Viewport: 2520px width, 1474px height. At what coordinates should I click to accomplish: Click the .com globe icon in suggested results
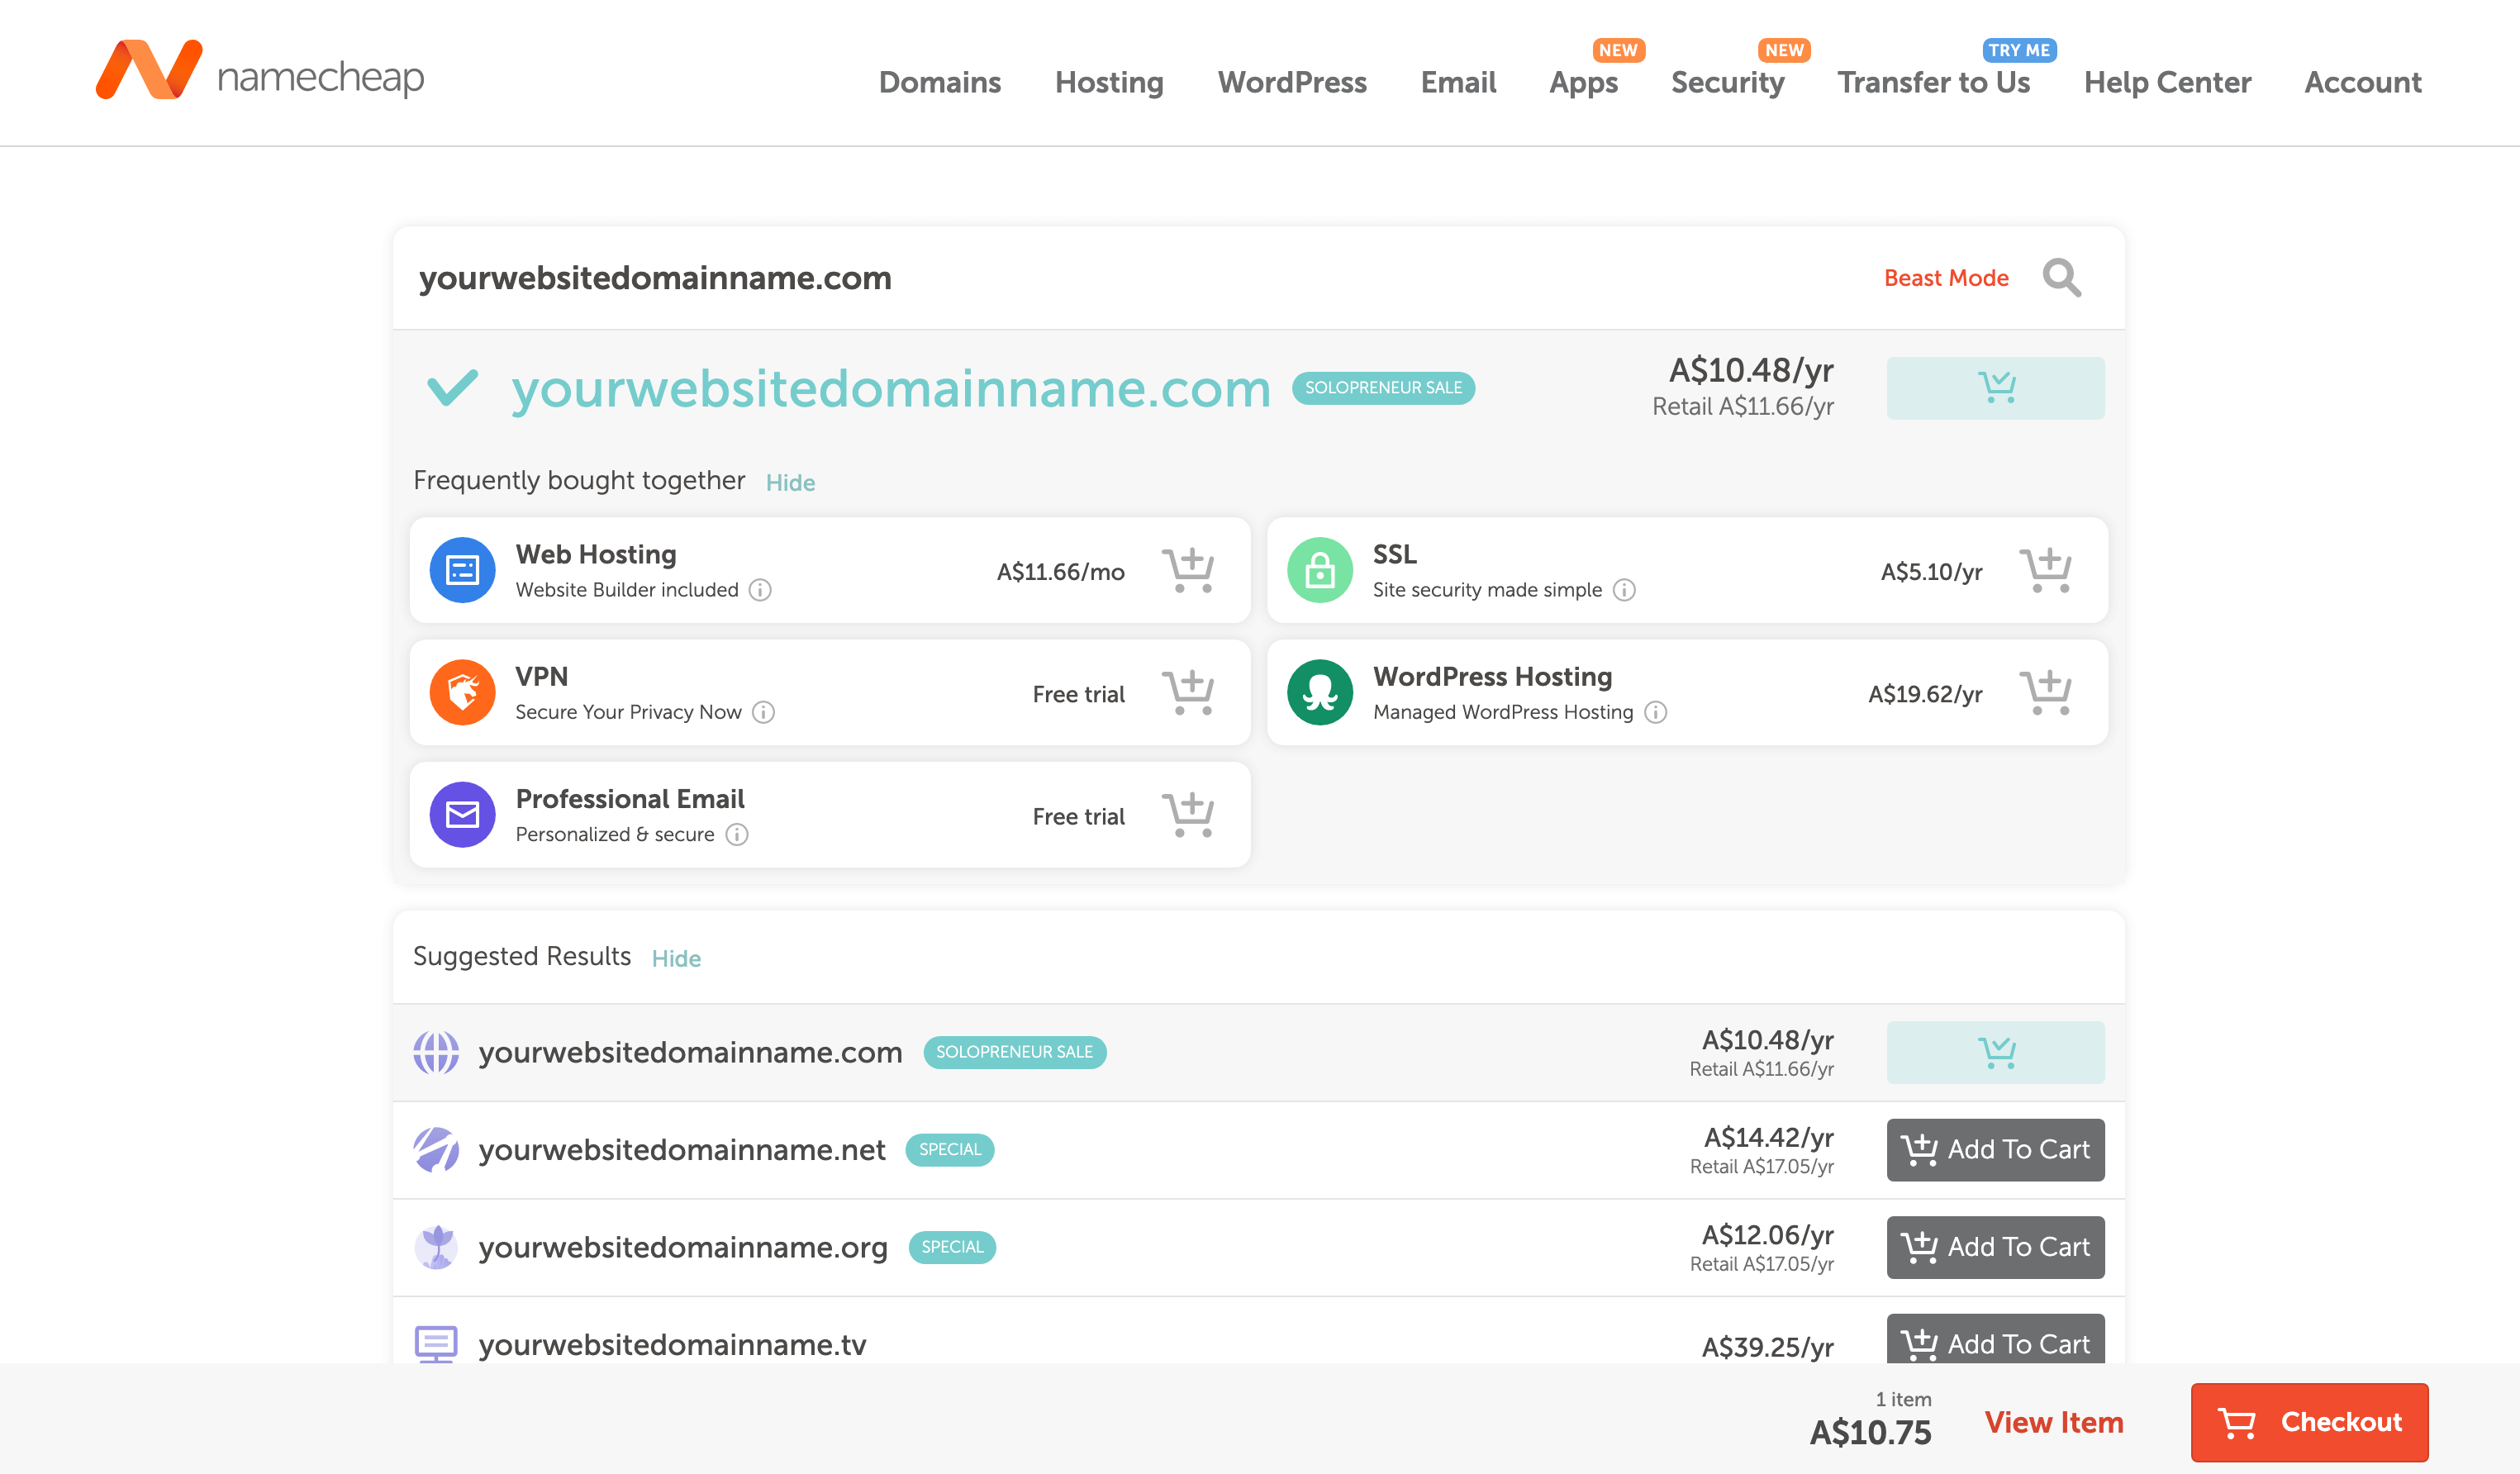coord(436,1052)
